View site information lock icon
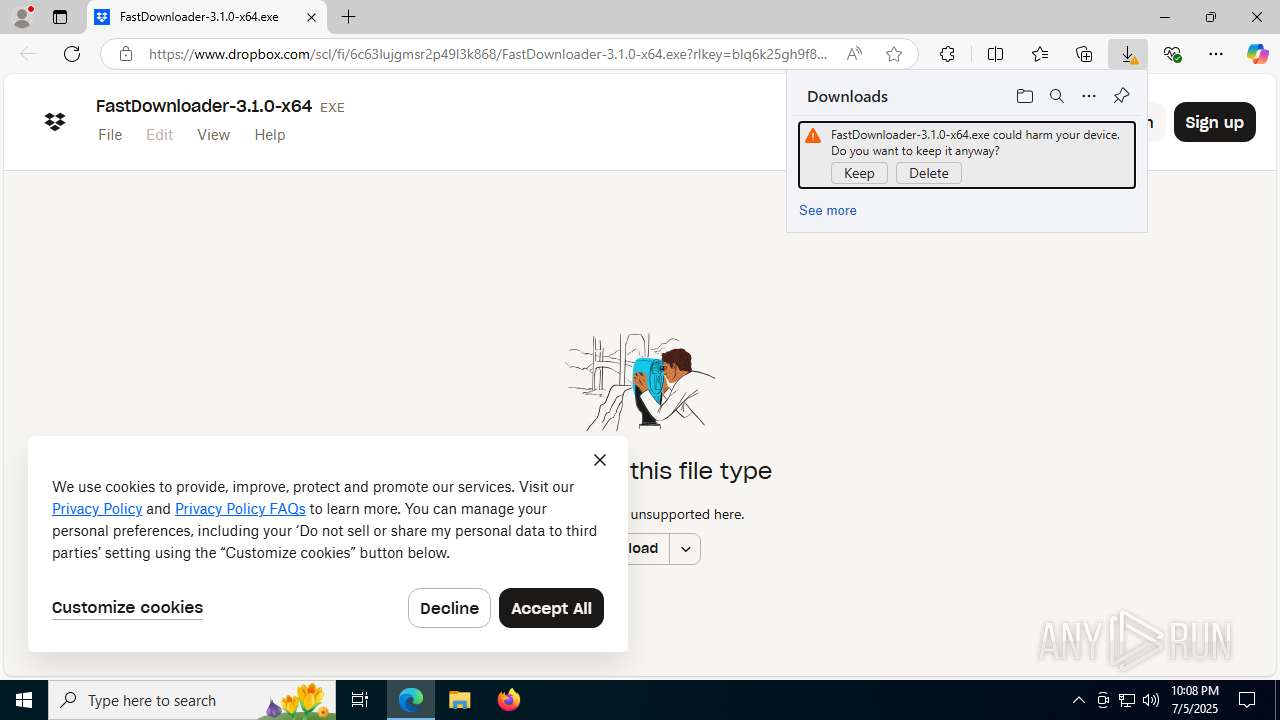 (x=126, y=54)
